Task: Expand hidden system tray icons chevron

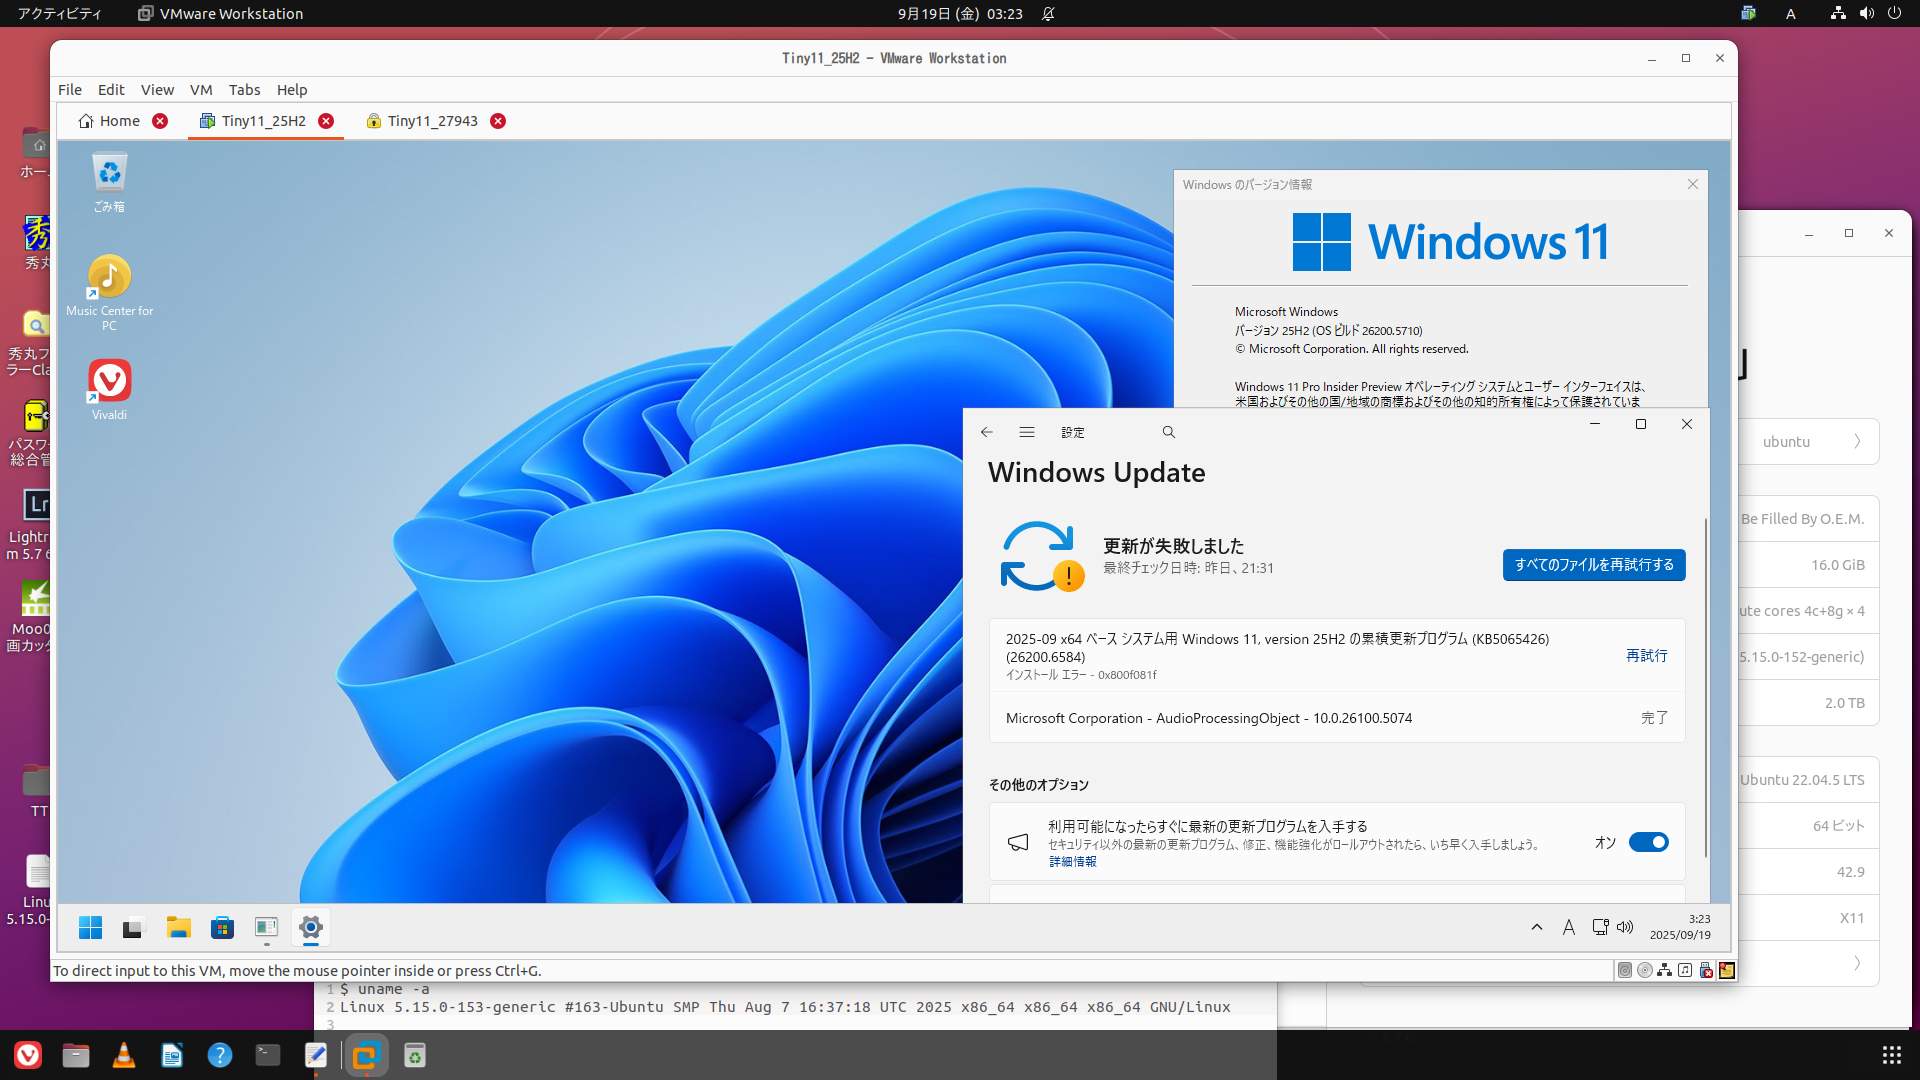Action: (1536, 927)
